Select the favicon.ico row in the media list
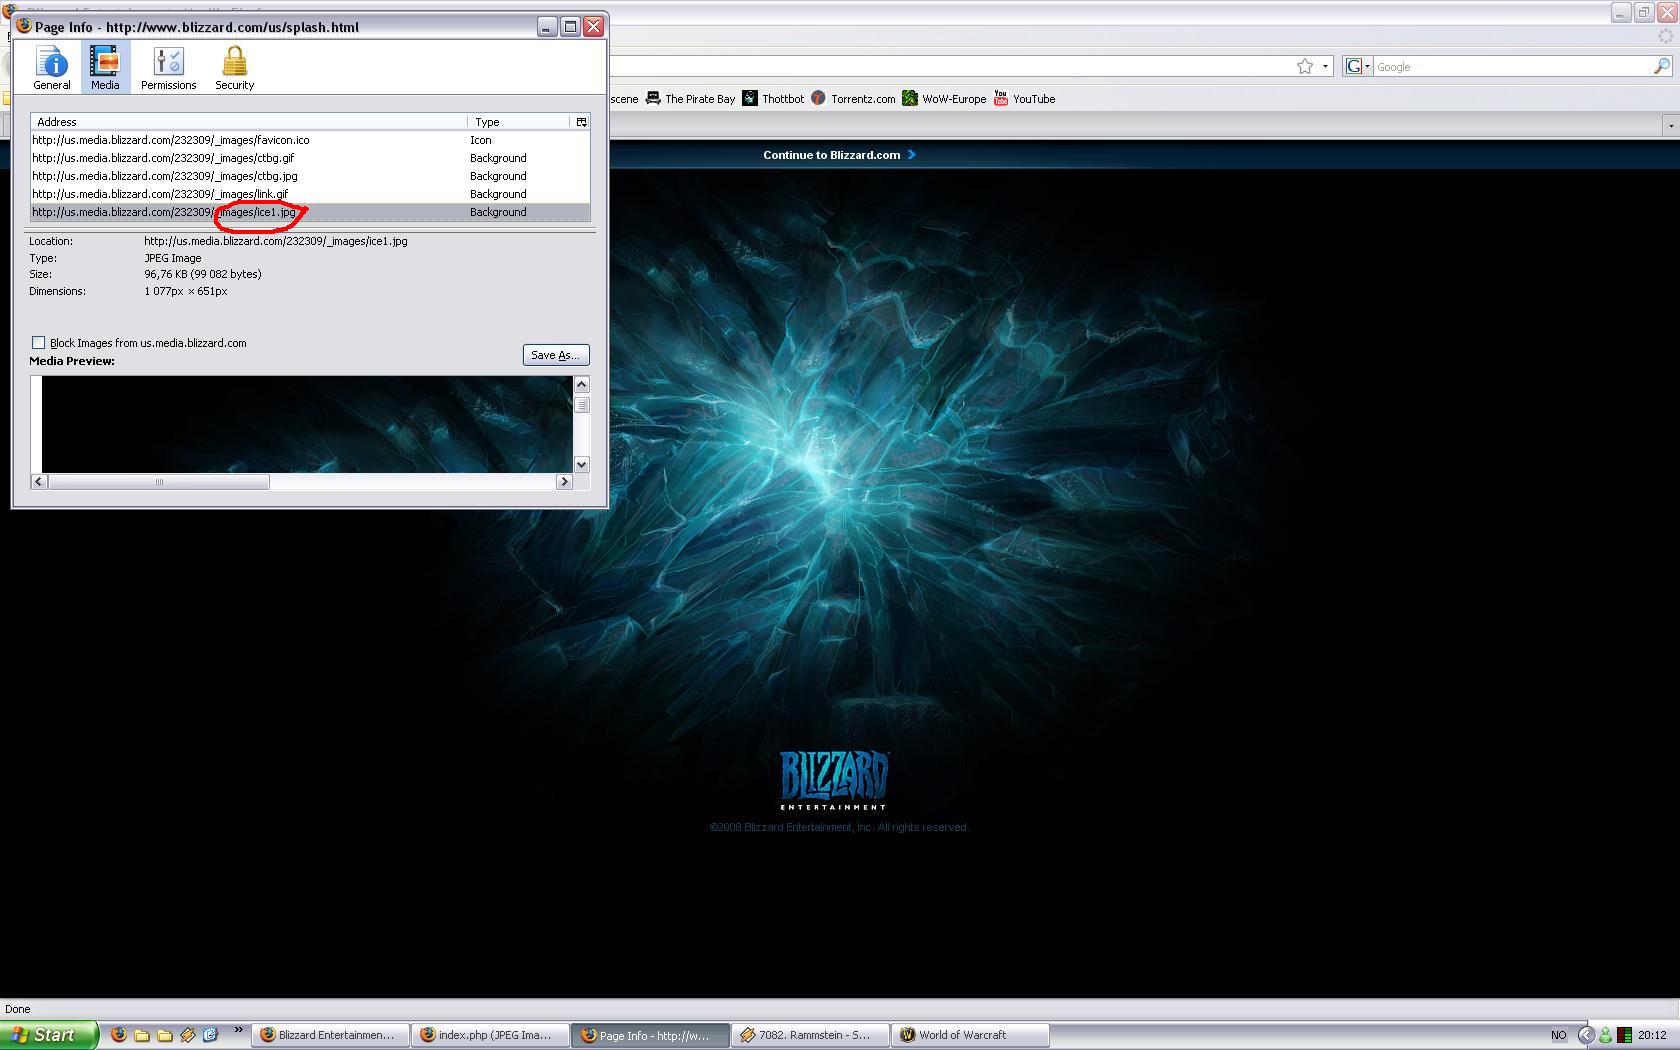 pyautogui.click(x=310, y=140)
